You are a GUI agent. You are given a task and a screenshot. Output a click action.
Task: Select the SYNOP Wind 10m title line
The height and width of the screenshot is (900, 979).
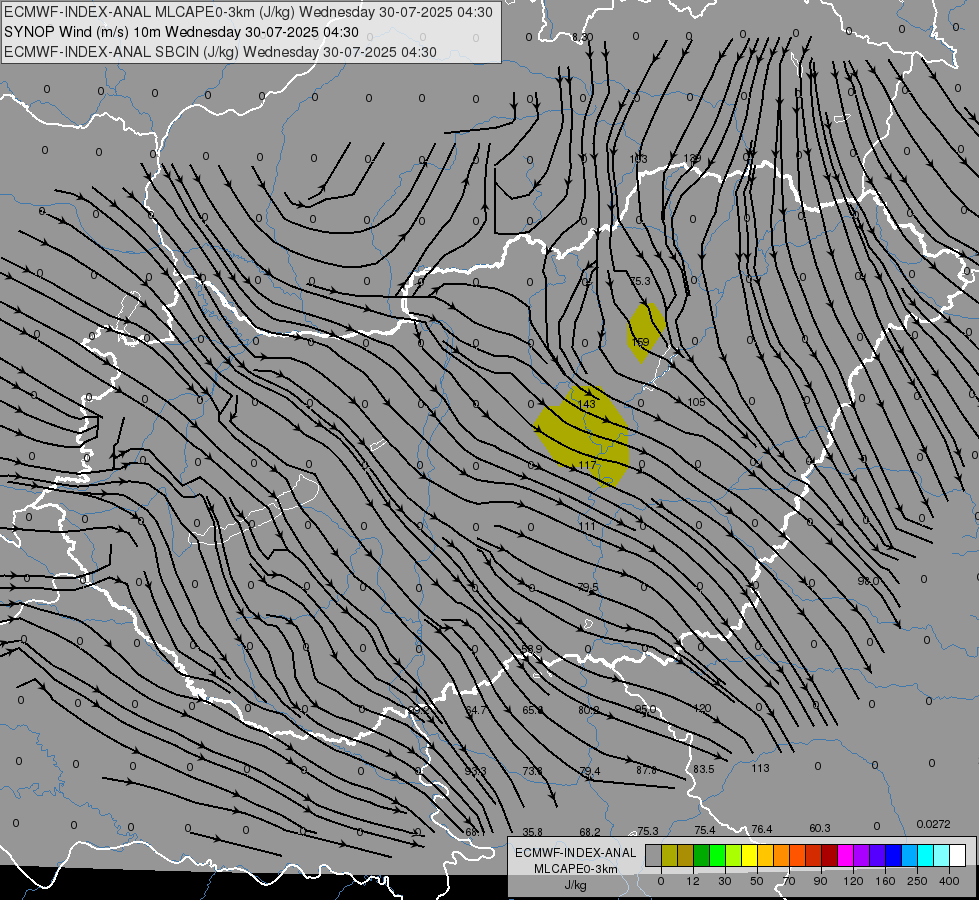click(x=181, y=32)
